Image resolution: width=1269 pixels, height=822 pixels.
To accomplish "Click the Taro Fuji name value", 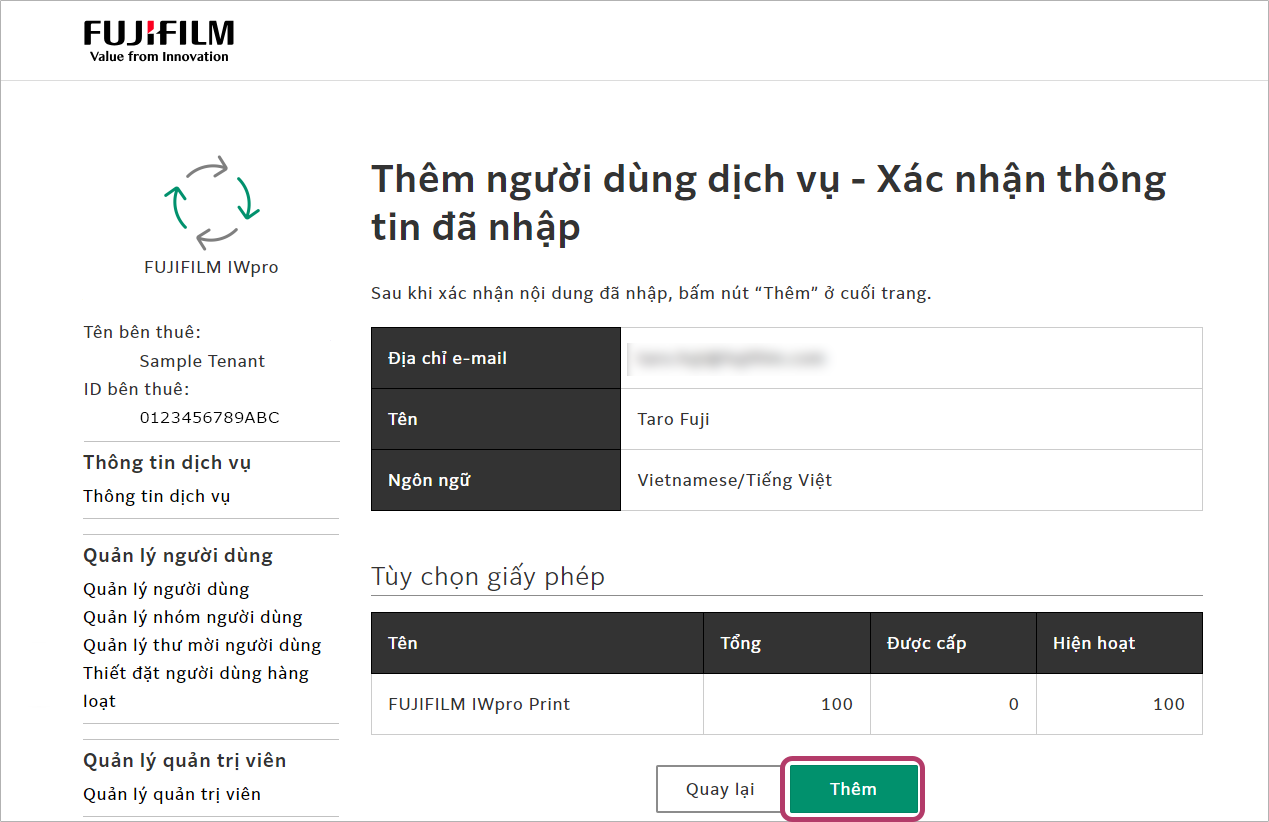I will (x=674, y=419).
